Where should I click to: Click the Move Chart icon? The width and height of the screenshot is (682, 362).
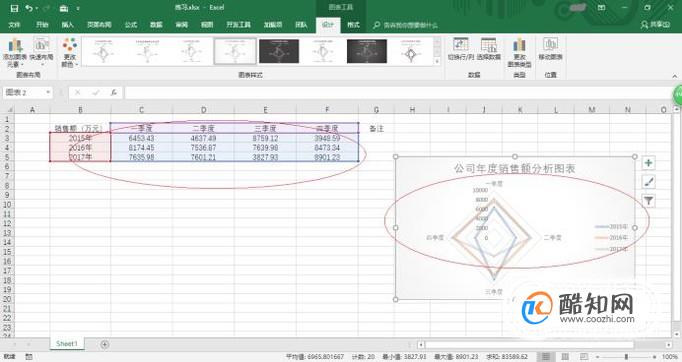550,49
